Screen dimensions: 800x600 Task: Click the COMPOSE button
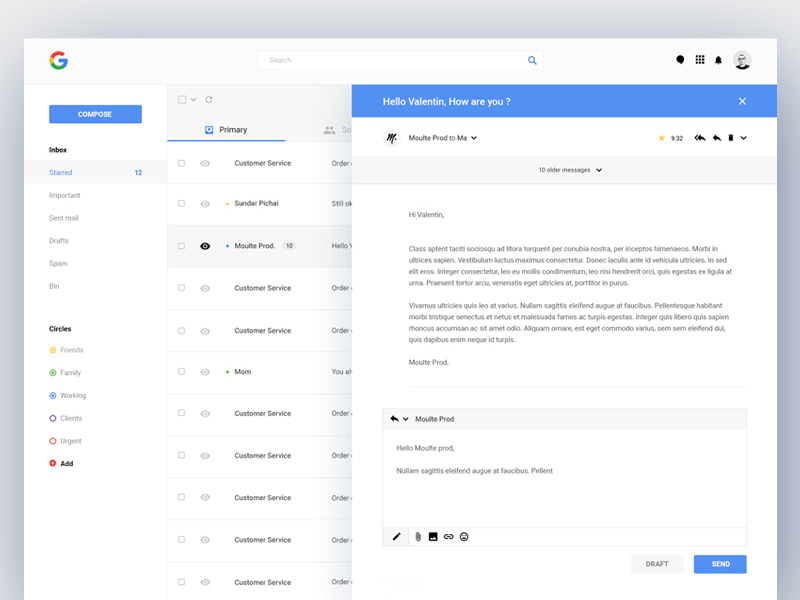[x=95, y=114]
